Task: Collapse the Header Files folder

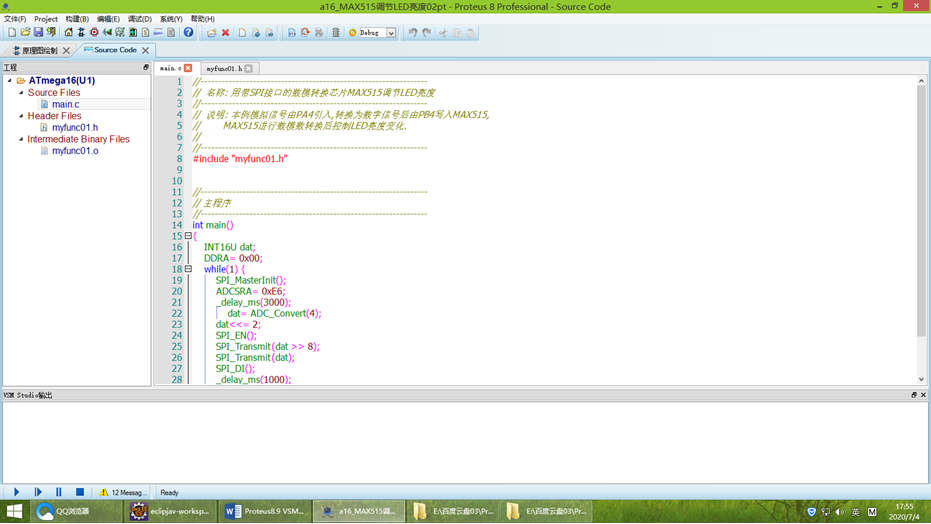Action: pos(21,116)
